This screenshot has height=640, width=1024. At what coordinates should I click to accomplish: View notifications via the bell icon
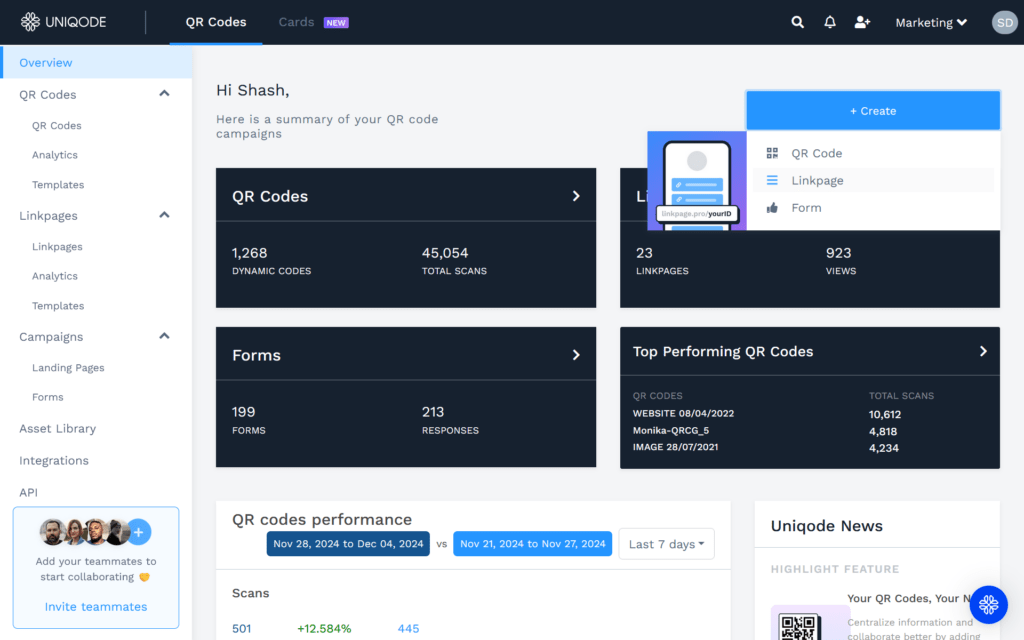(830, 21)
